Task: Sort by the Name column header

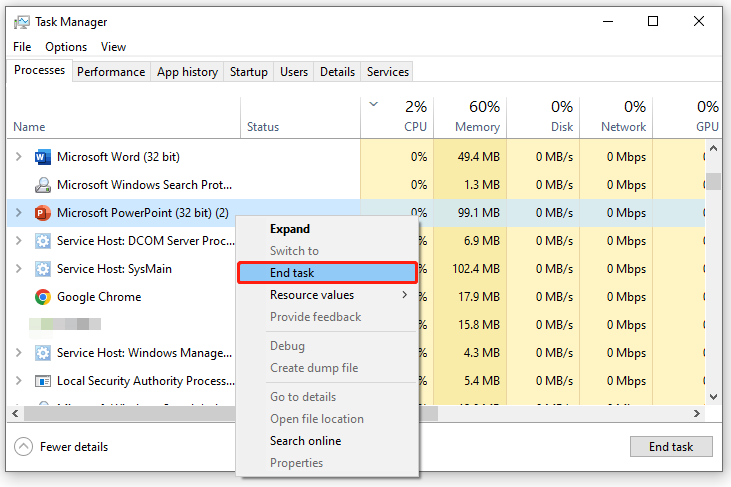Action: [x=124, y=117]
